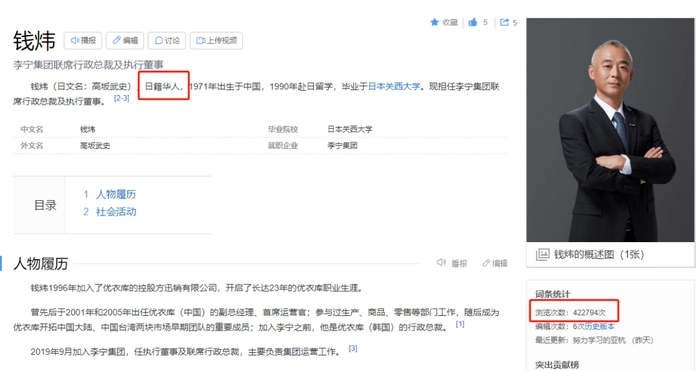Open the 历史版本 history link

[600, 326]
